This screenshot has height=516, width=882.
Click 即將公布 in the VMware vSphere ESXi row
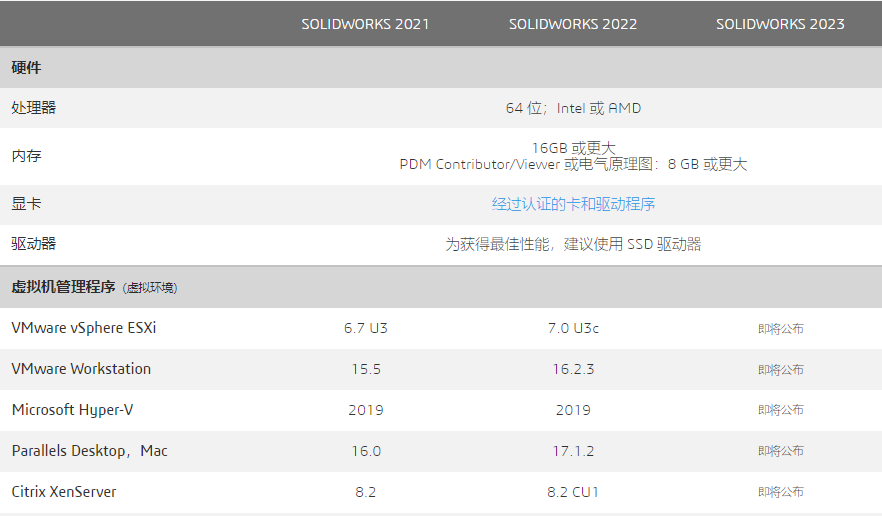[781, 329]
